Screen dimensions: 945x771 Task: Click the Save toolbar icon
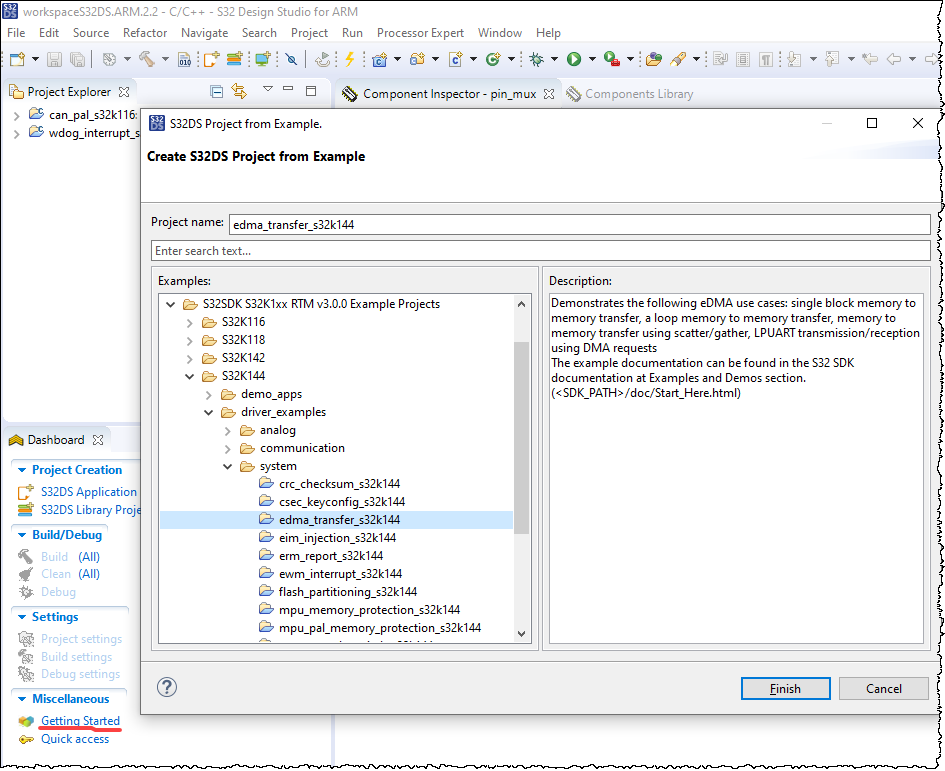tap(53, 59)
